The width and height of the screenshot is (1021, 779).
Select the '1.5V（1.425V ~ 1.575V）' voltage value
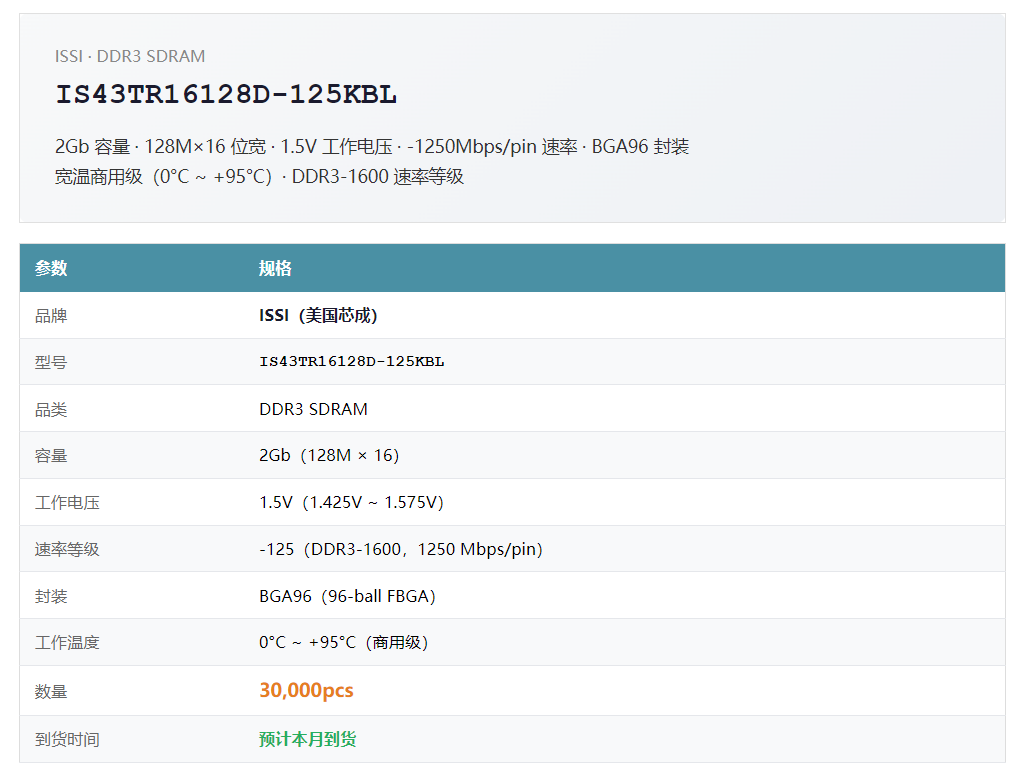click(x=352, y=502)
